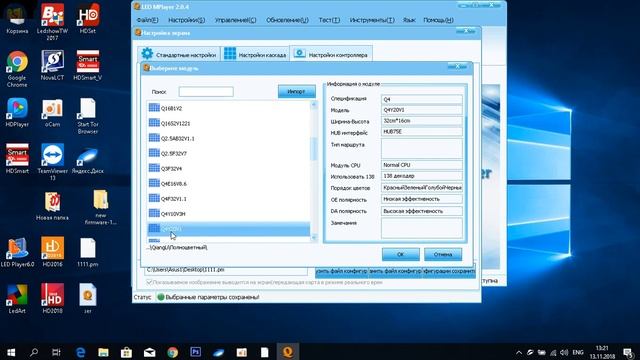Switch to Настройки контроллера tab
This screenshot has width=640, height=360.
click(x=331, y=54)
